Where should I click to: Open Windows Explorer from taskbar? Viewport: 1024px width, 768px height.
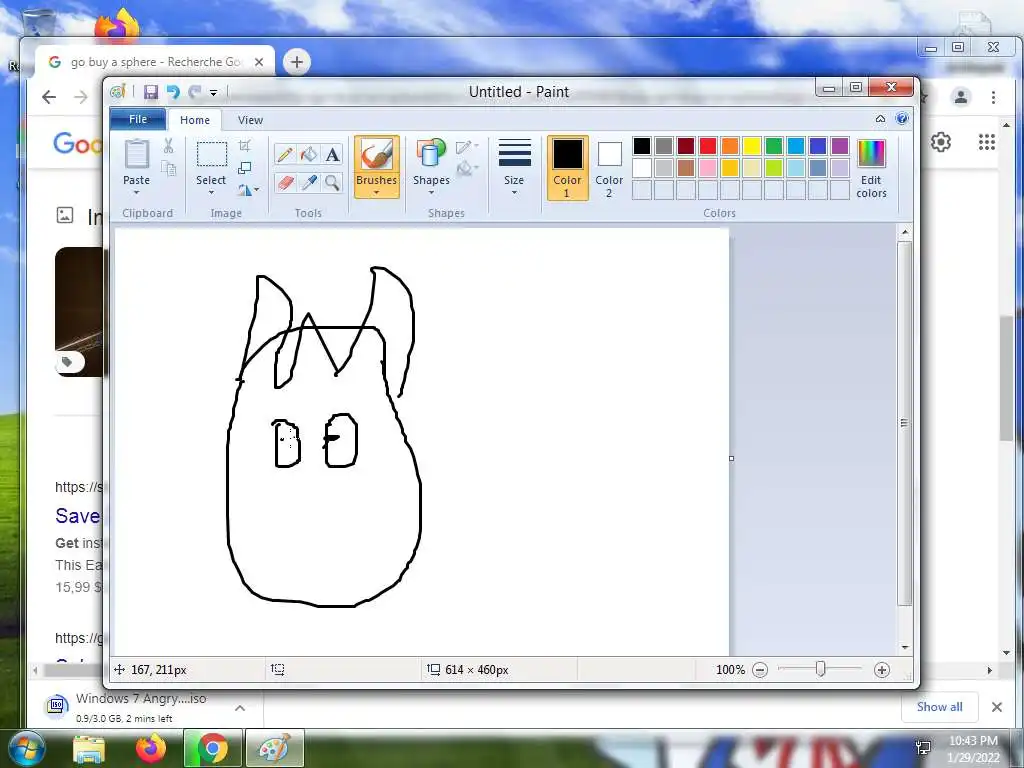pyautogui.click(x=89, y=749)
